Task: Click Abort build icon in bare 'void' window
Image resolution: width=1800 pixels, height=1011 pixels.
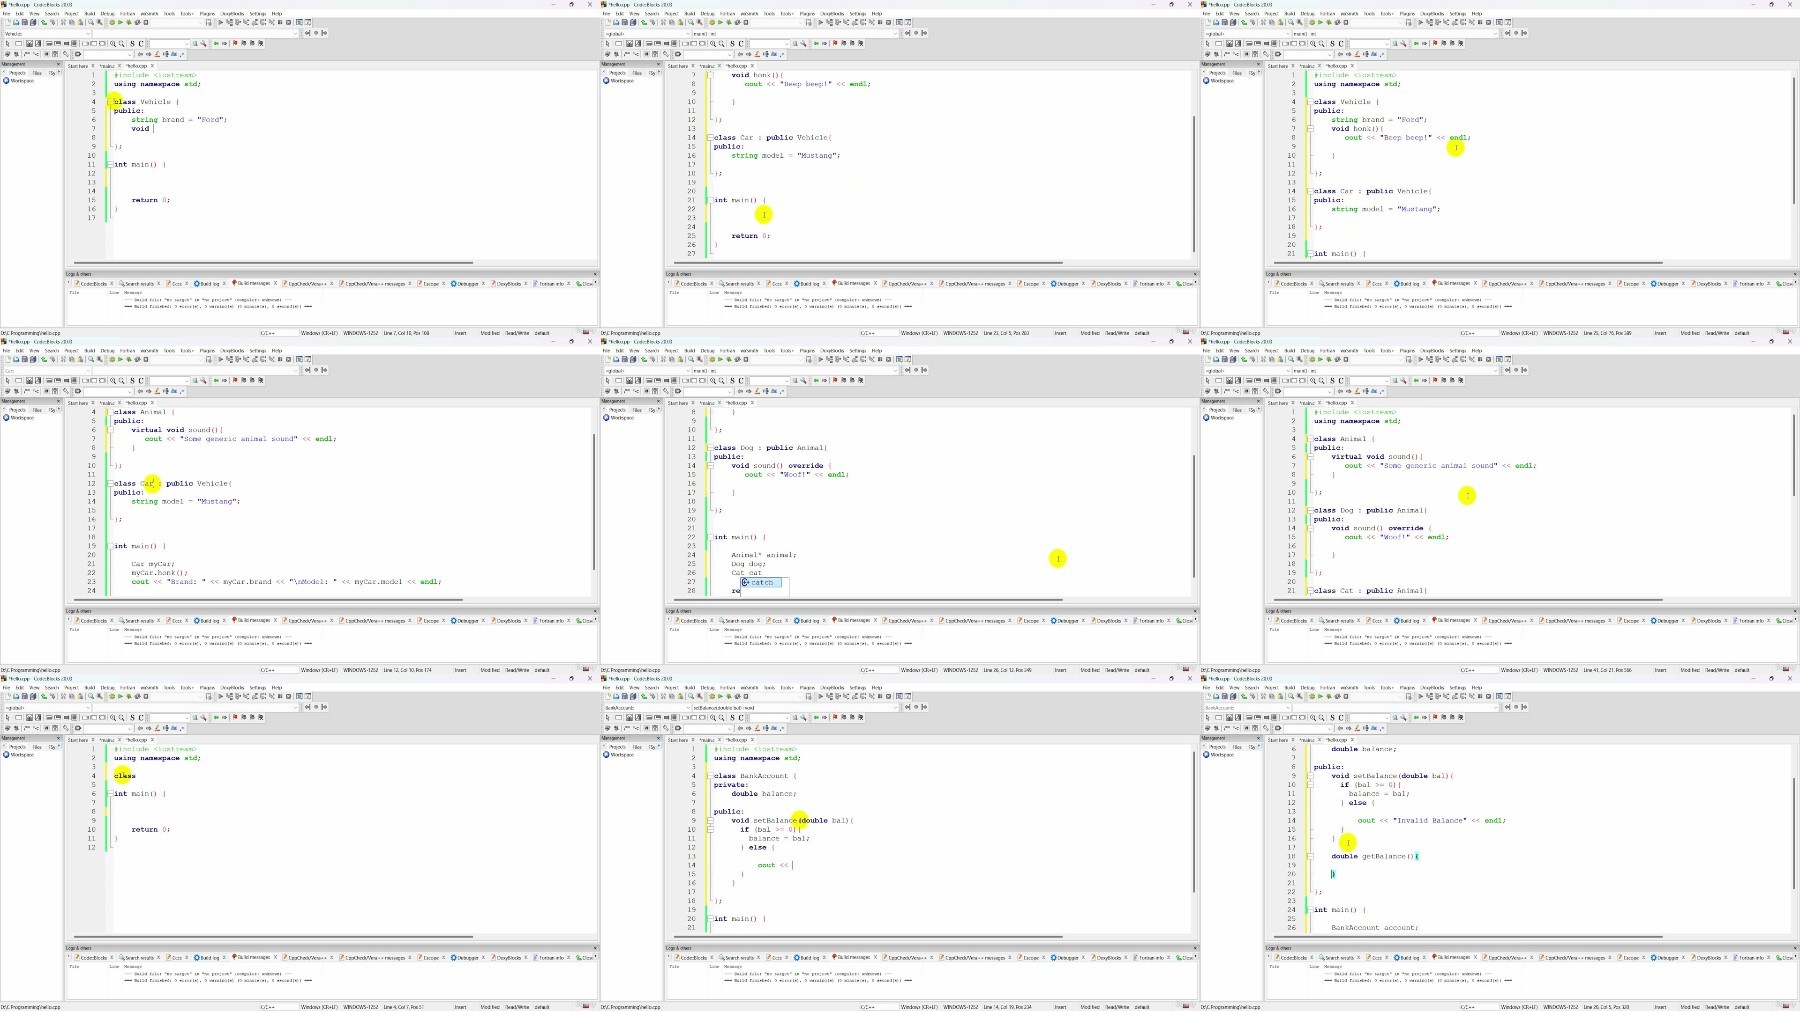Action: click(146, 22)
